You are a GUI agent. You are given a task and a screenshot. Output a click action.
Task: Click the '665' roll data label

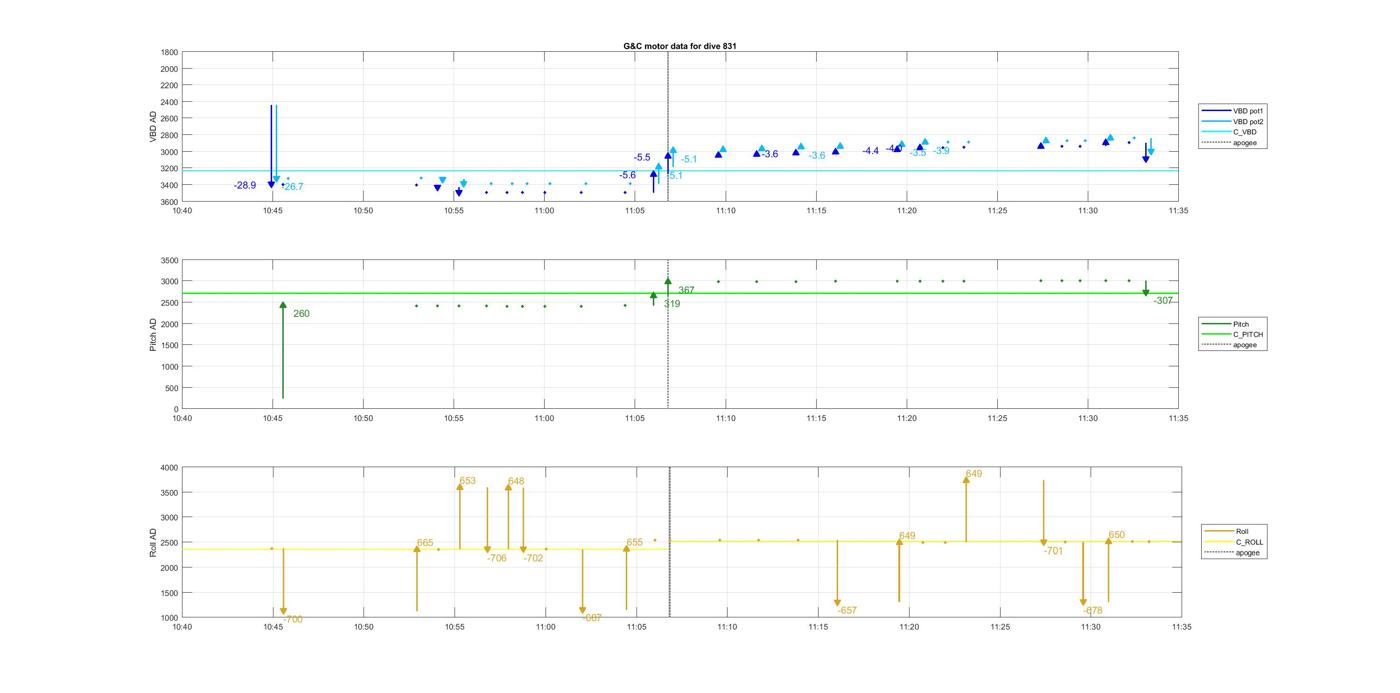(425, 543)
